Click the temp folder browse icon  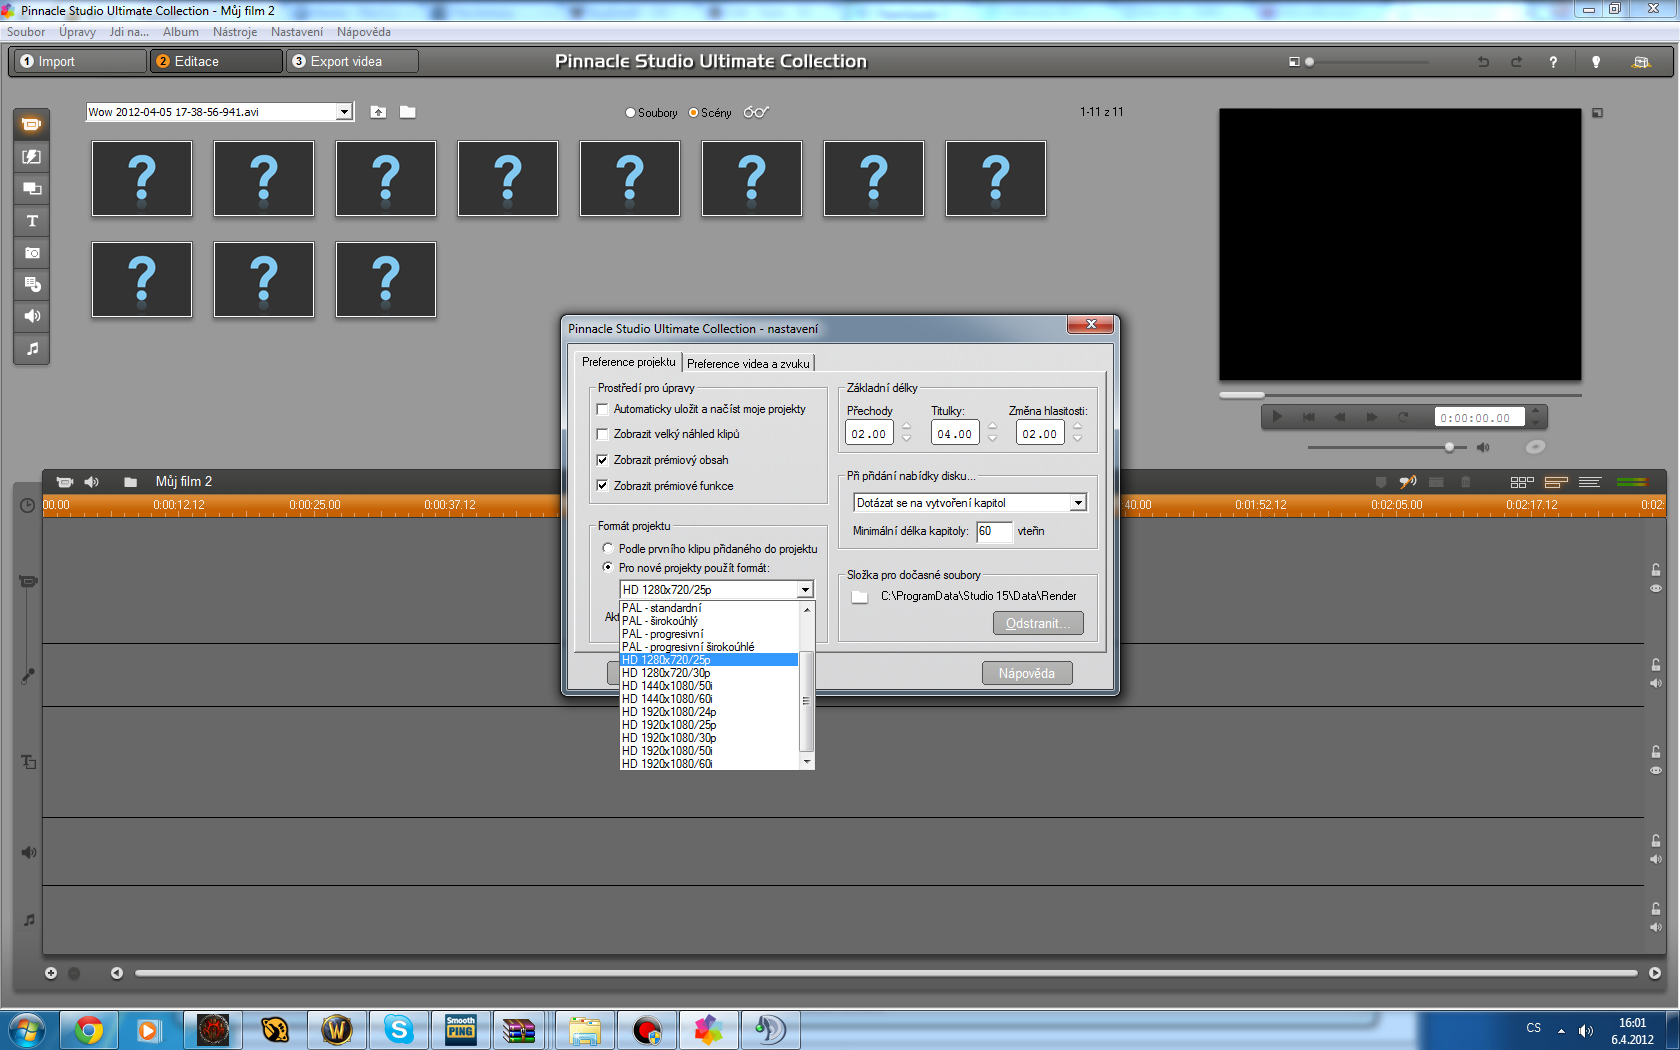pyautogui.click(x=860, y=597)
